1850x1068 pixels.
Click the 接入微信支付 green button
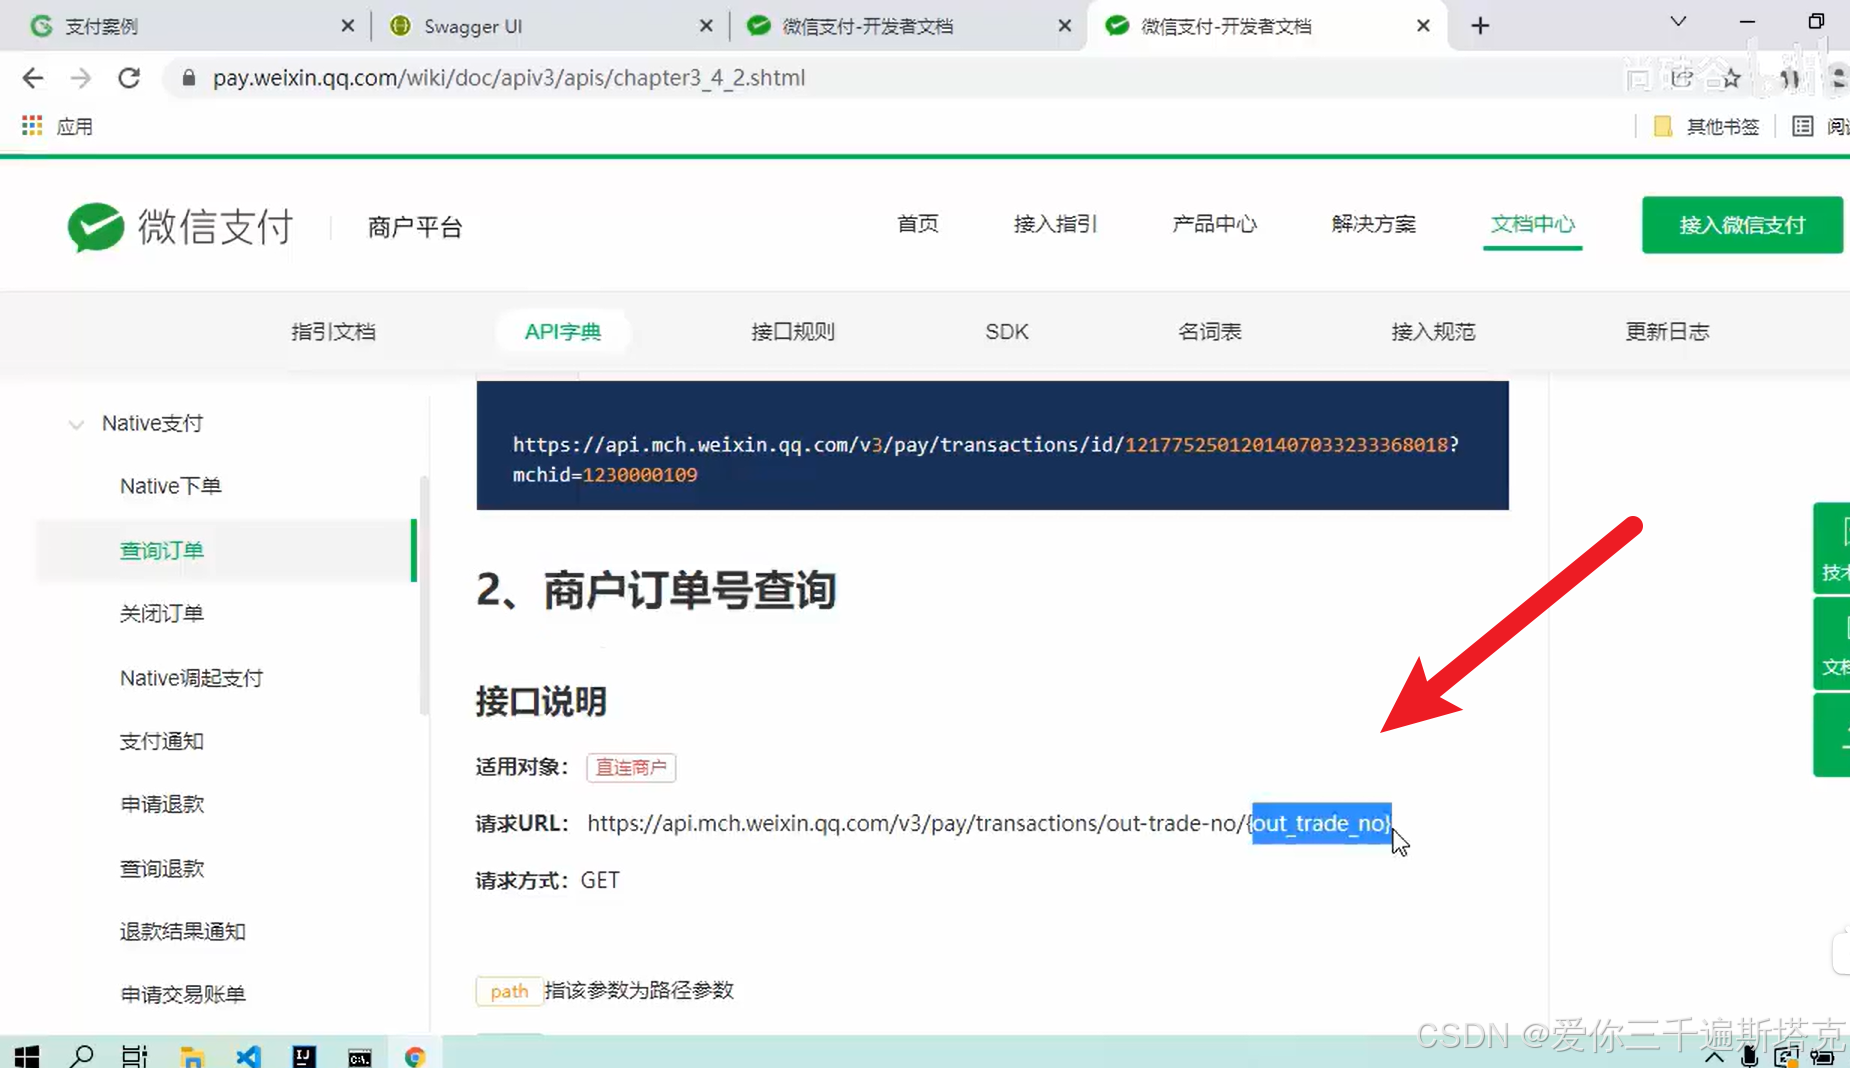pos(1742,225)
